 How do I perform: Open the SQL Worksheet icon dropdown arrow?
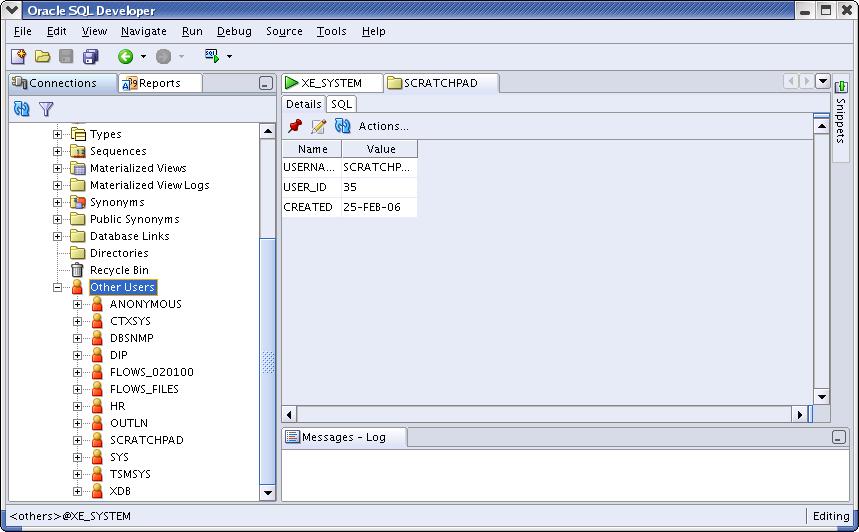click(x=229, y=56)
